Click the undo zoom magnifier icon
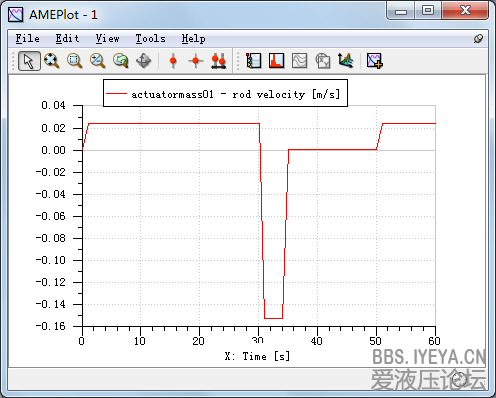The image size is (496, 398). (121, 61)
